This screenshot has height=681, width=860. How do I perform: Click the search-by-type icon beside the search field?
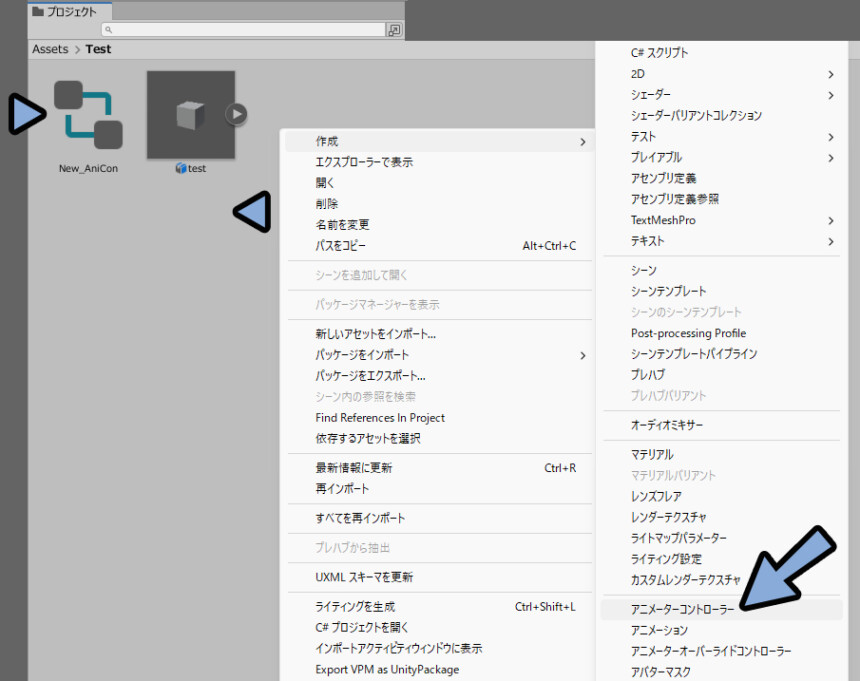pos(394,30)
